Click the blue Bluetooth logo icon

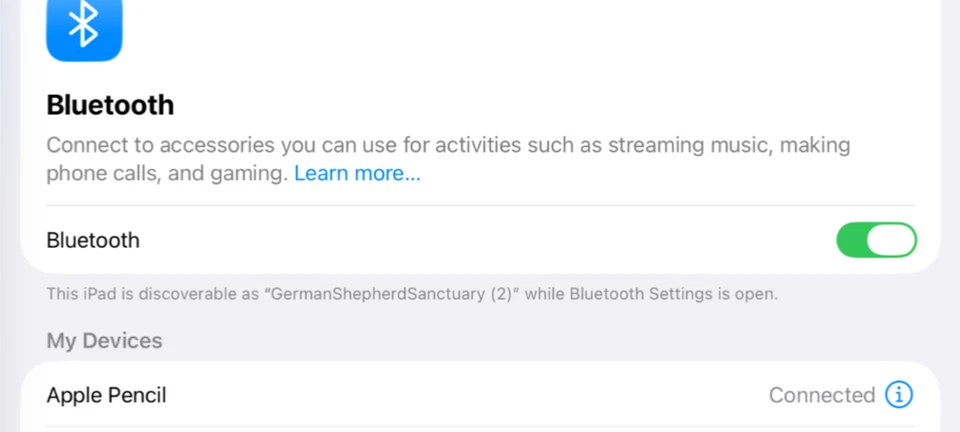click(84, 27)
